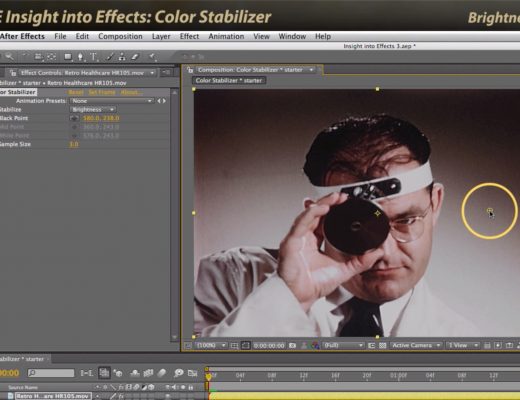The height and width of the screenshot is (400, 520).
Task: Toggle Live Update in the timeline
Action: pyautogui.click(x=104, y=373)
